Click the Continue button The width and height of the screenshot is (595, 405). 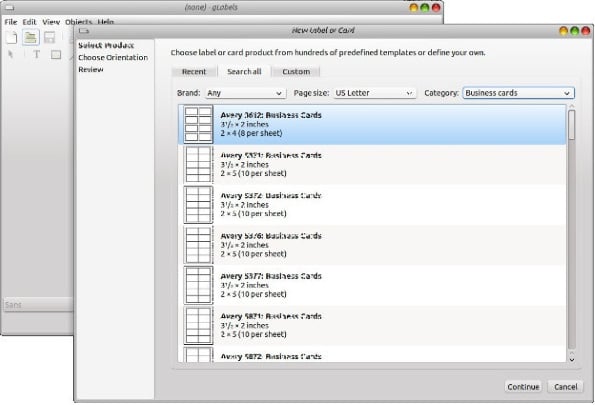pyautogui.click(x=523, y=387)
